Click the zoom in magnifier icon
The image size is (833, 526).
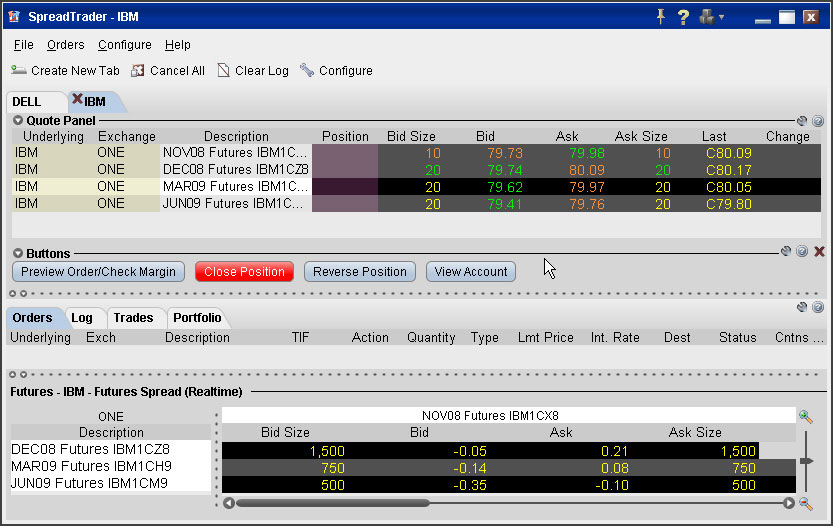pyautogui.click(x=806, y=415)
